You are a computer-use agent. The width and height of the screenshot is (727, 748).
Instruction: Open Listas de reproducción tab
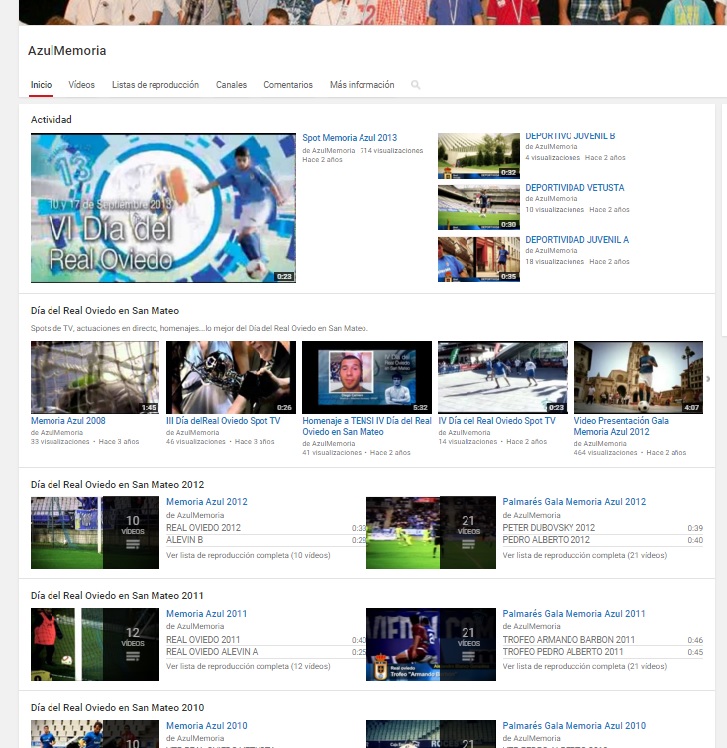(x=156, y=85)
